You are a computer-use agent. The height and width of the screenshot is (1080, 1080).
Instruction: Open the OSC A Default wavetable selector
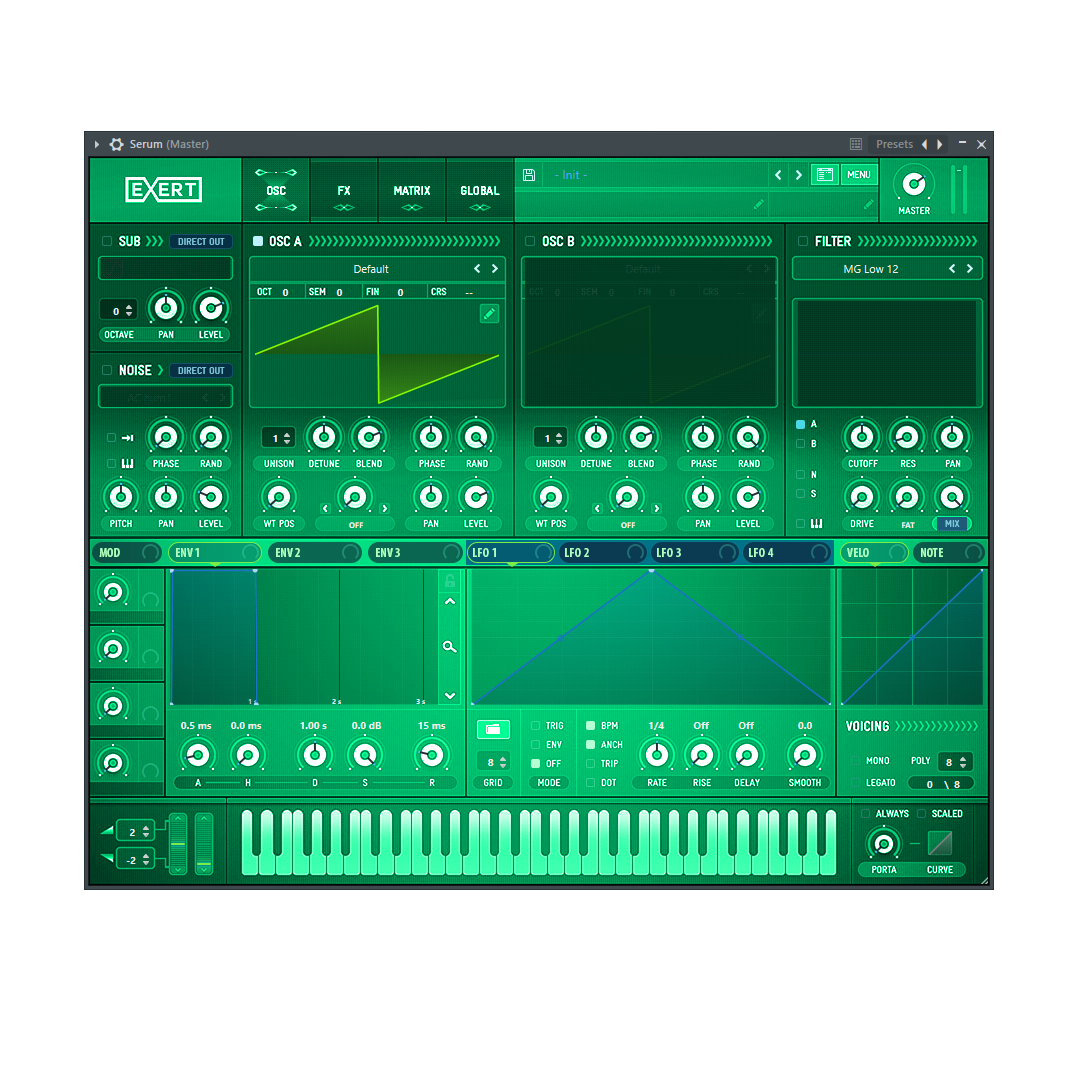[370, 269]
